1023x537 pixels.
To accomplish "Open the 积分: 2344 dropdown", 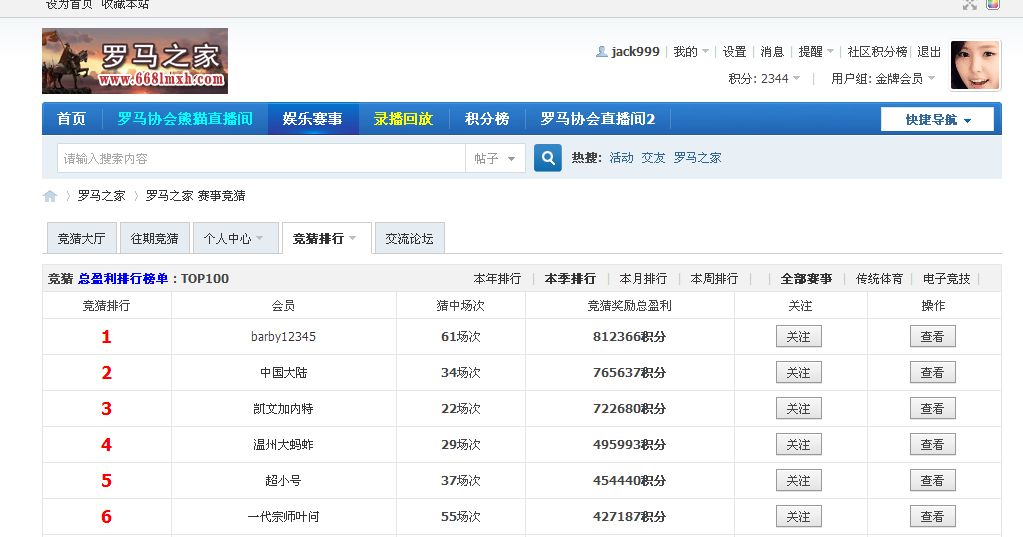I will coord(764,79).
